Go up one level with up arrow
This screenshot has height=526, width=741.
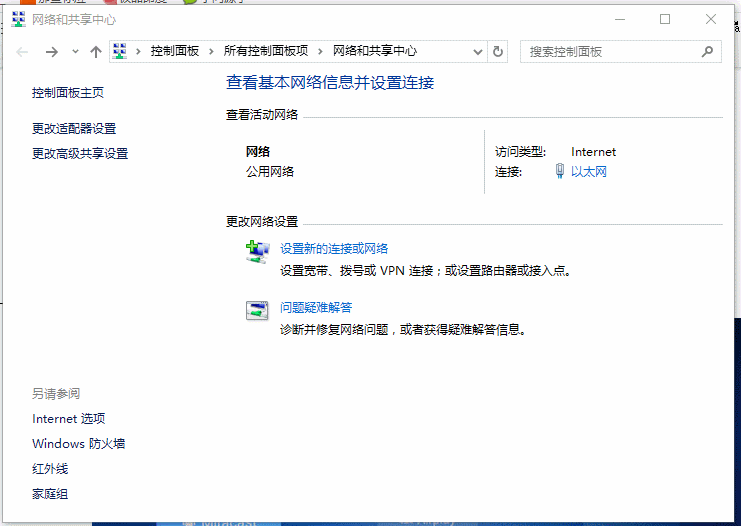(96, 51)
